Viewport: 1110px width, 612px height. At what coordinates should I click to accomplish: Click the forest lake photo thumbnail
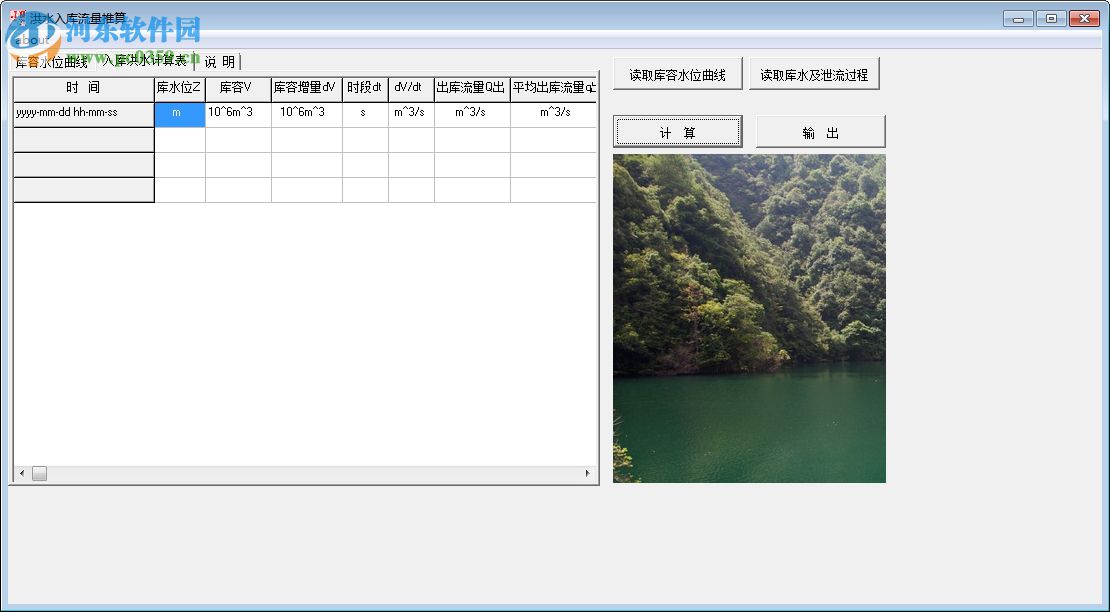pos(748,318)
